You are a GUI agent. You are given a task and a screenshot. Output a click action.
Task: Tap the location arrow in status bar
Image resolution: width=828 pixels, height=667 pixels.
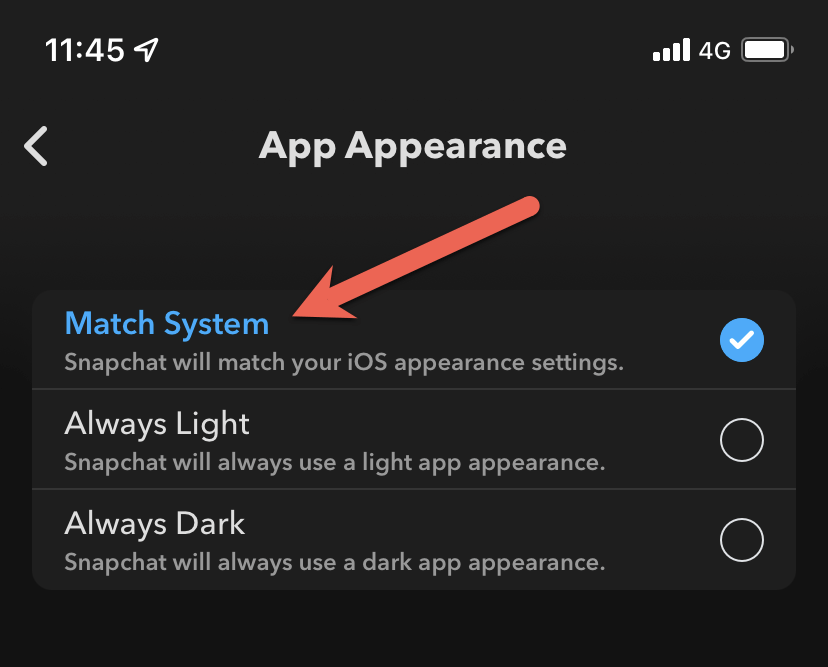146,50
